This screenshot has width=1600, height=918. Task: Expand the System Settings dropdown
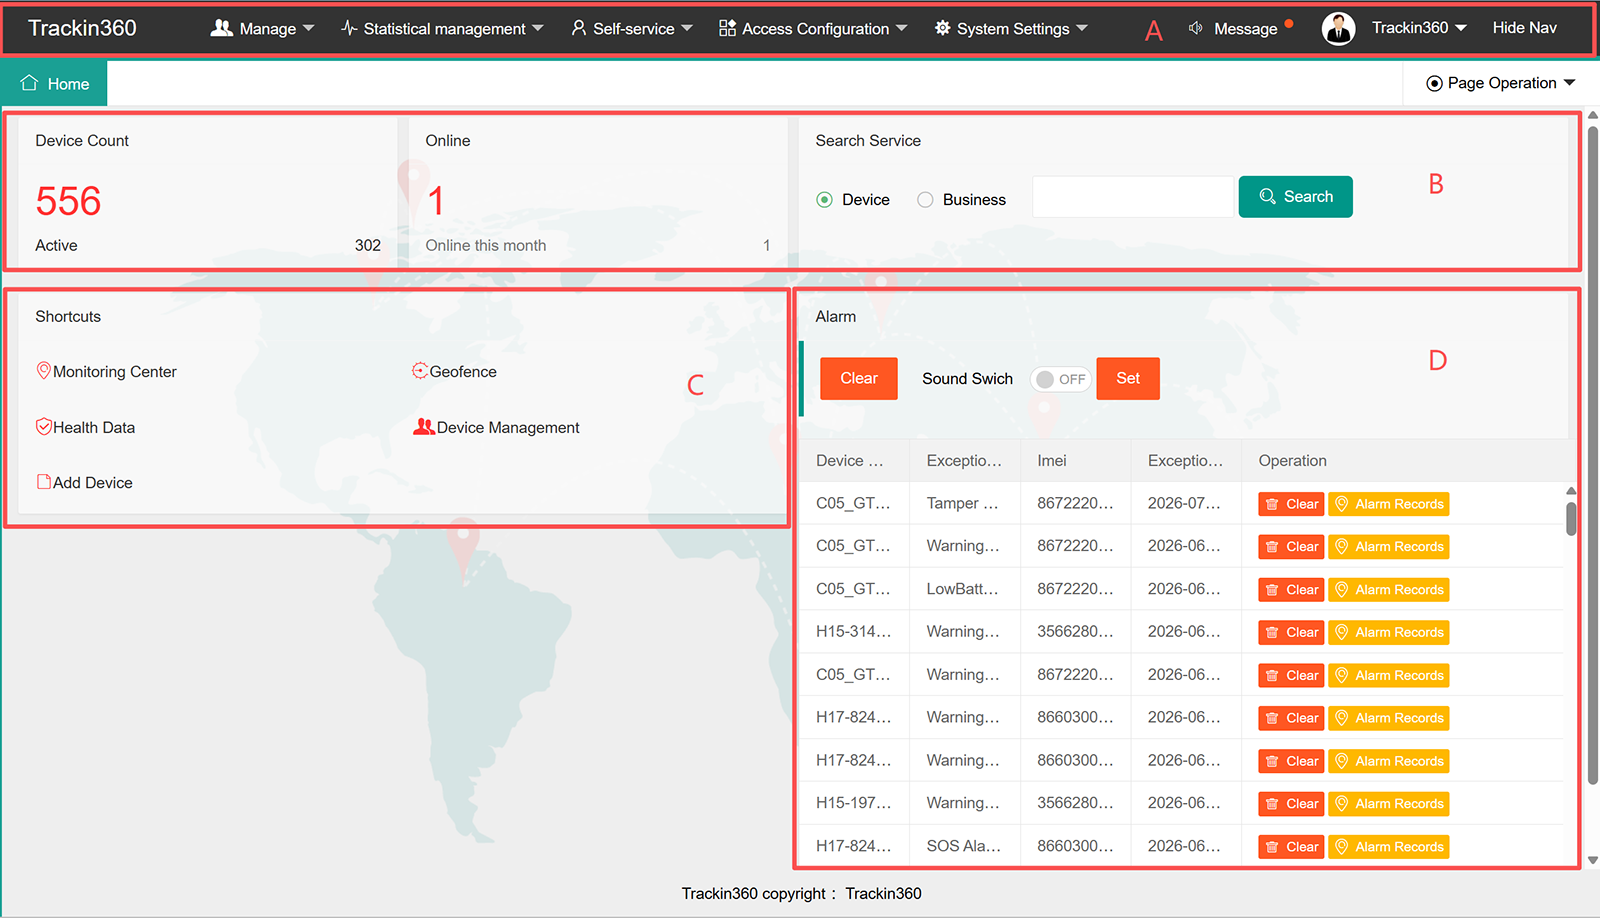[1011, 29]
